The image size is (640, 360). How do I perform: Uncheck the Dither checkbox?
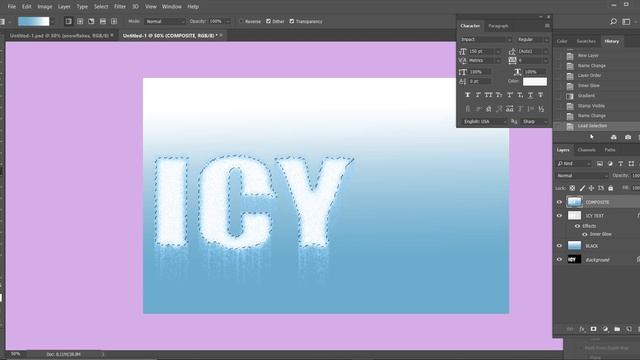pyautogui.click(x=268, y=21)
